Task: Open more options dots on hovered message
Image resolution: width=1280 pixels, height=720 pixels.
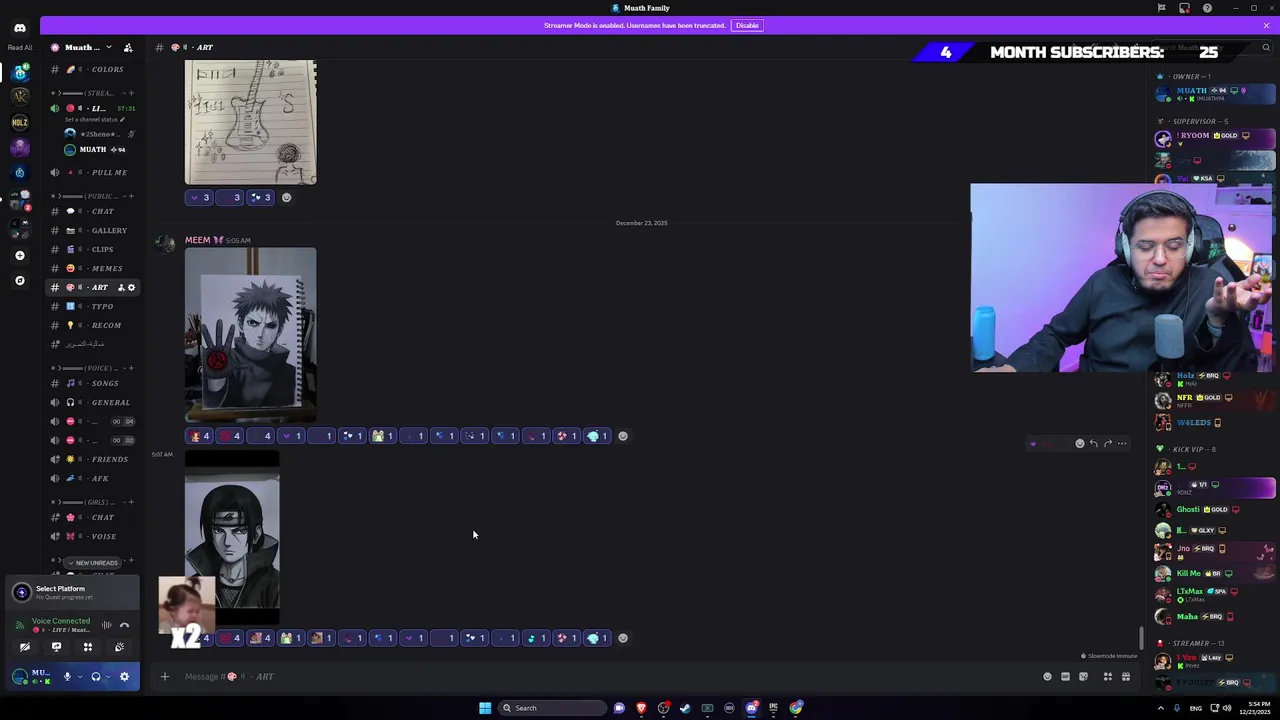Action: click(1122, 443)
